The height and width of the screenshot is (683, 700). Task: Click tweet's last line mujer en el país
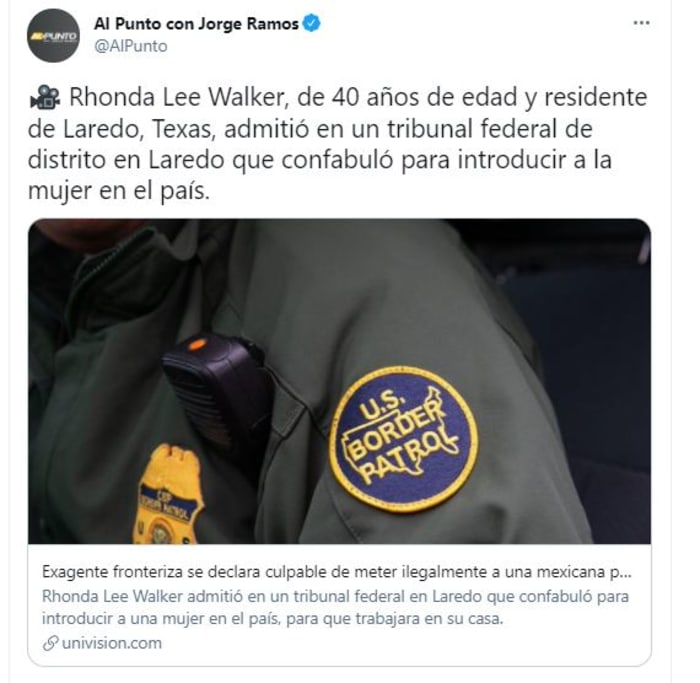(x=119, y=191)
